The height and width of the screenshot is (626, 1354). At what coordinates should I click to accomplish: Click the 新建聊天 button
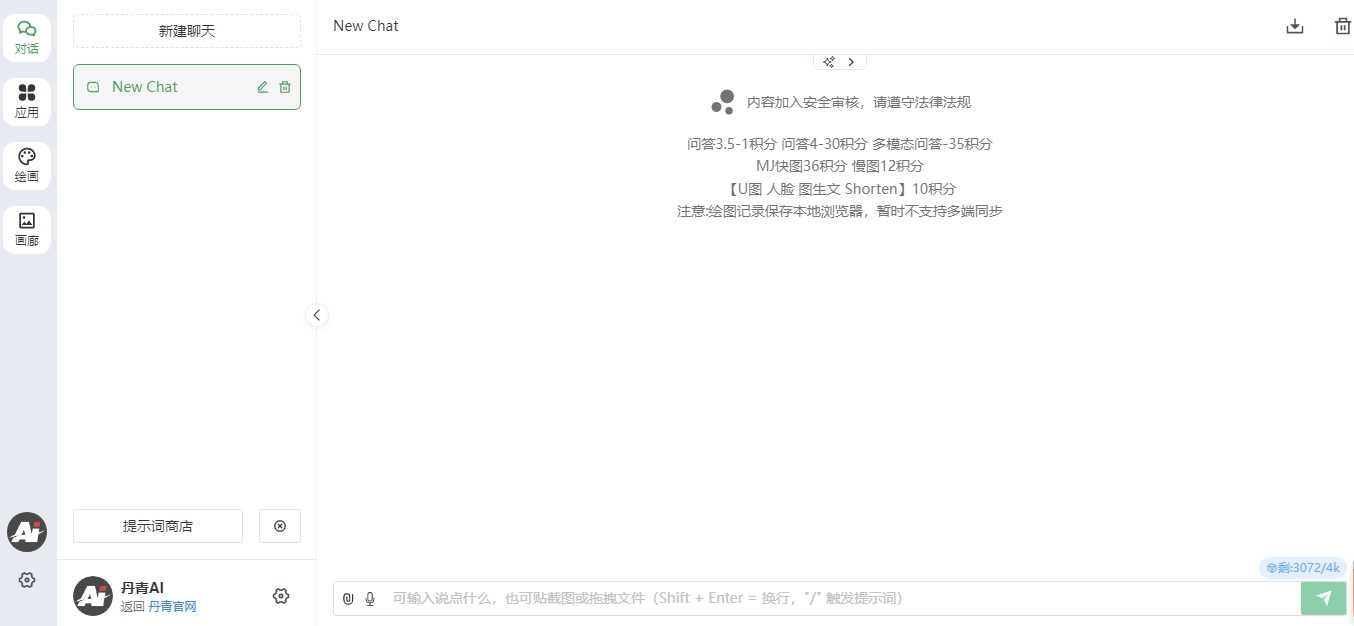(x=187, y=31)
